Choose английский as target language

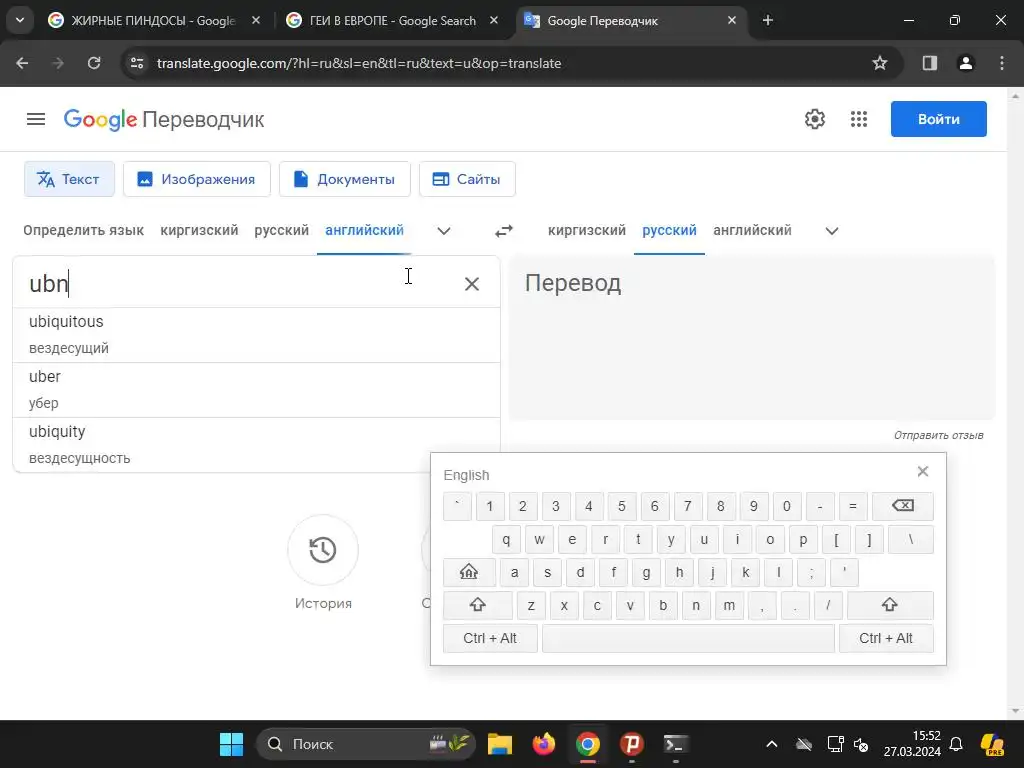(x=752, y=231)
